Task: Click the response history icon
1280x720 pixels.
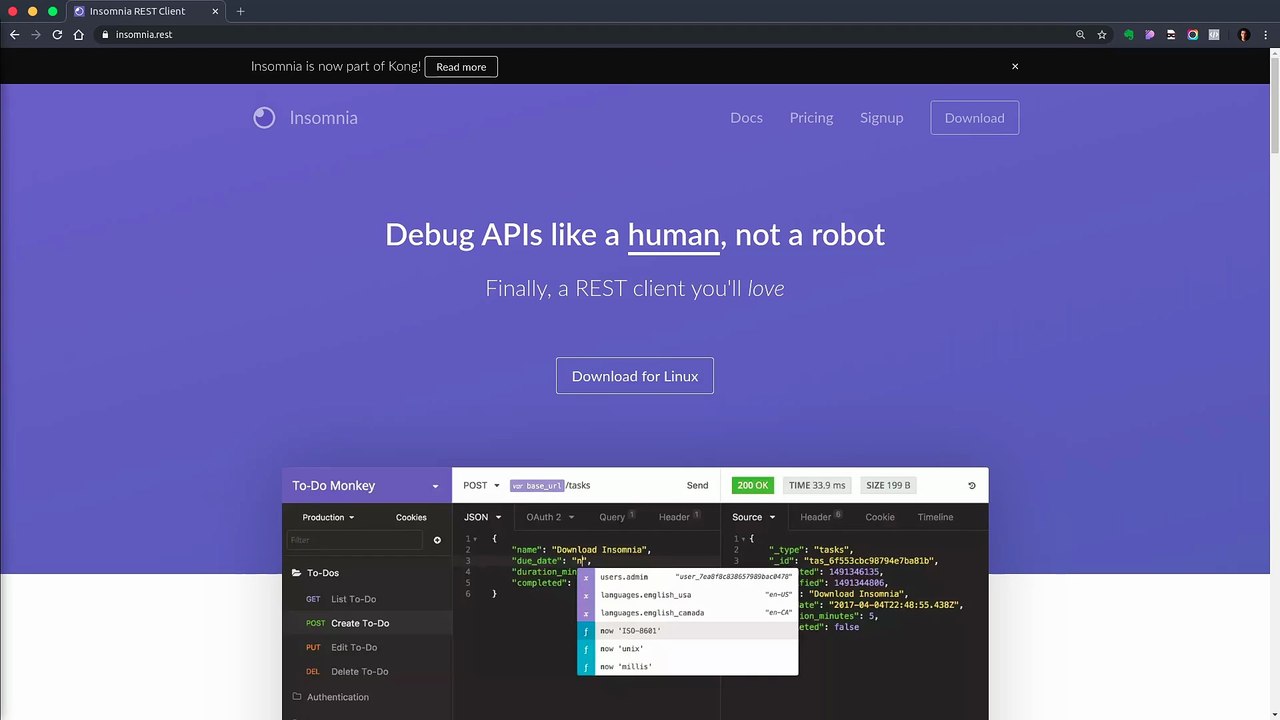Action: 971,486
